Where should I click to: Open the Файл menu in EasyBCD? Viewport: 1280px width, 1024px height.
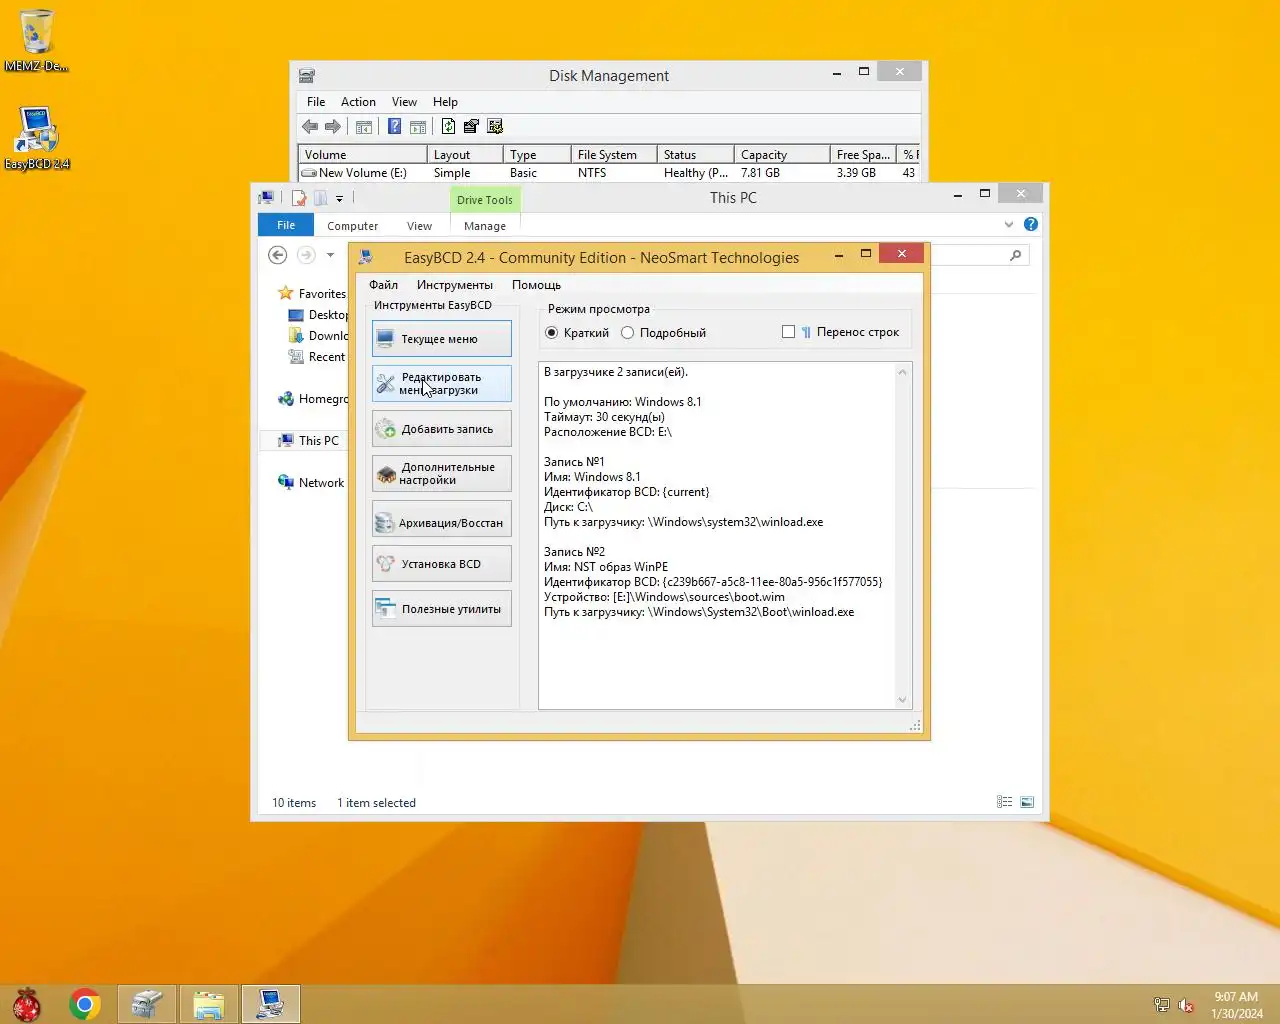[x=383, y=285]
